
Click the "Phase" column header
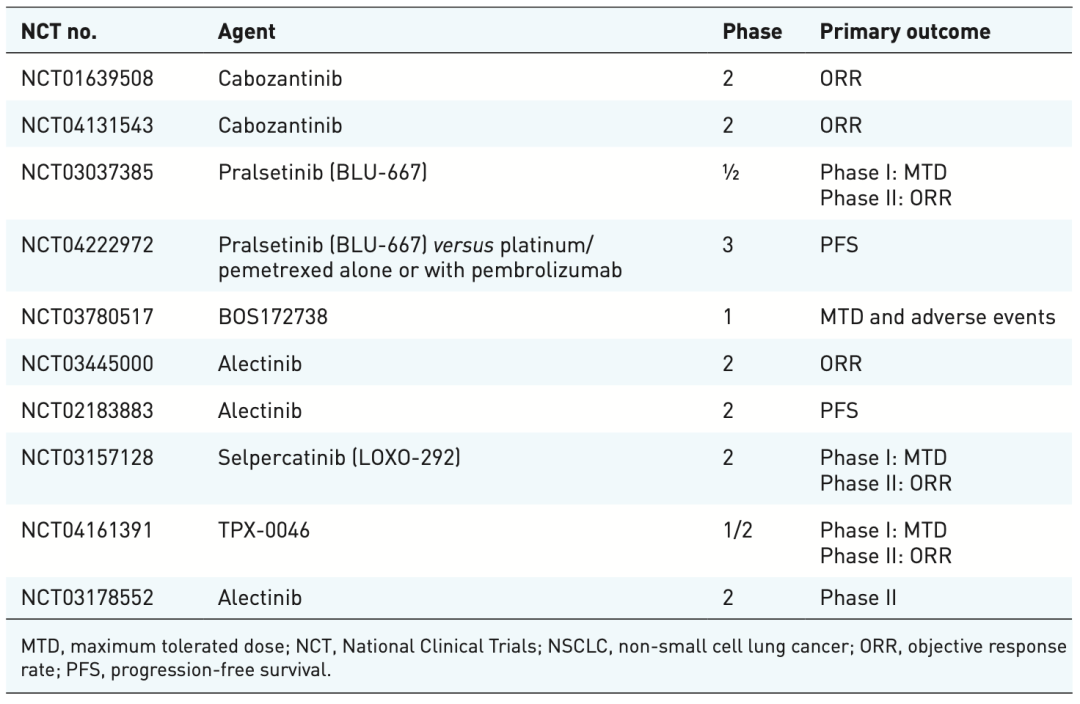752,31
